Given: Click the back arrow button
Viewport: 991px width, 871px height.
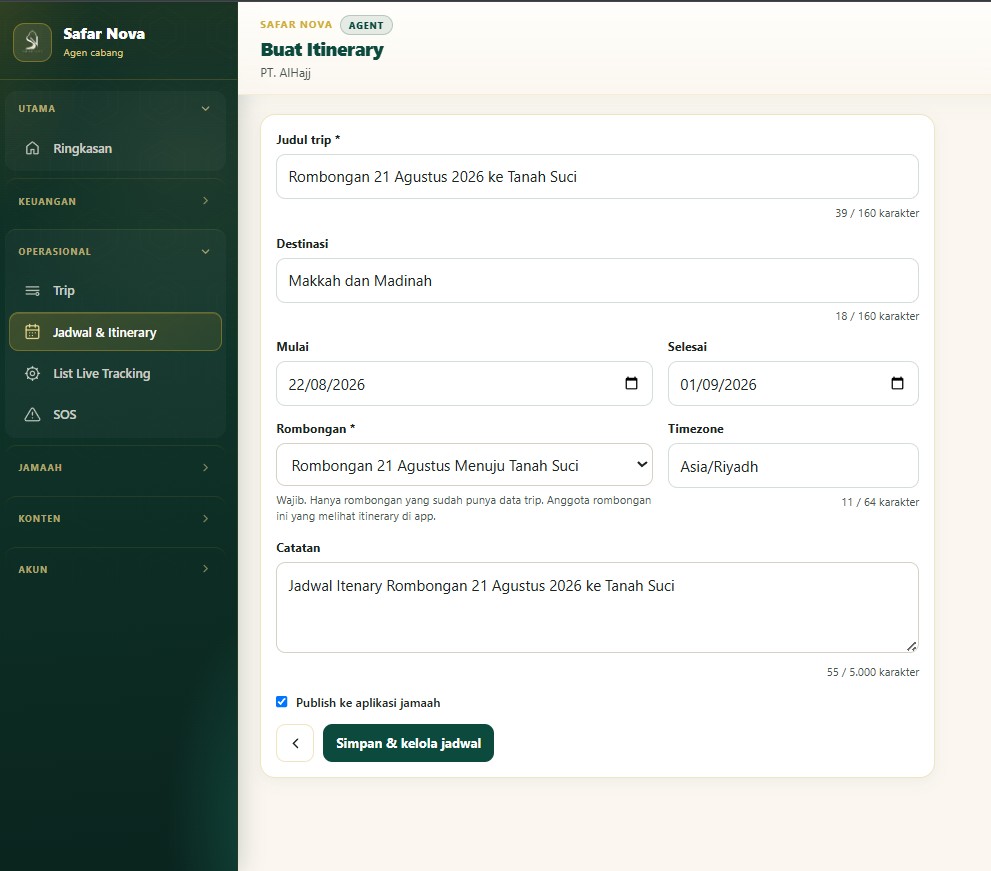Looking at the screenshot, I should tap(295, 743).
